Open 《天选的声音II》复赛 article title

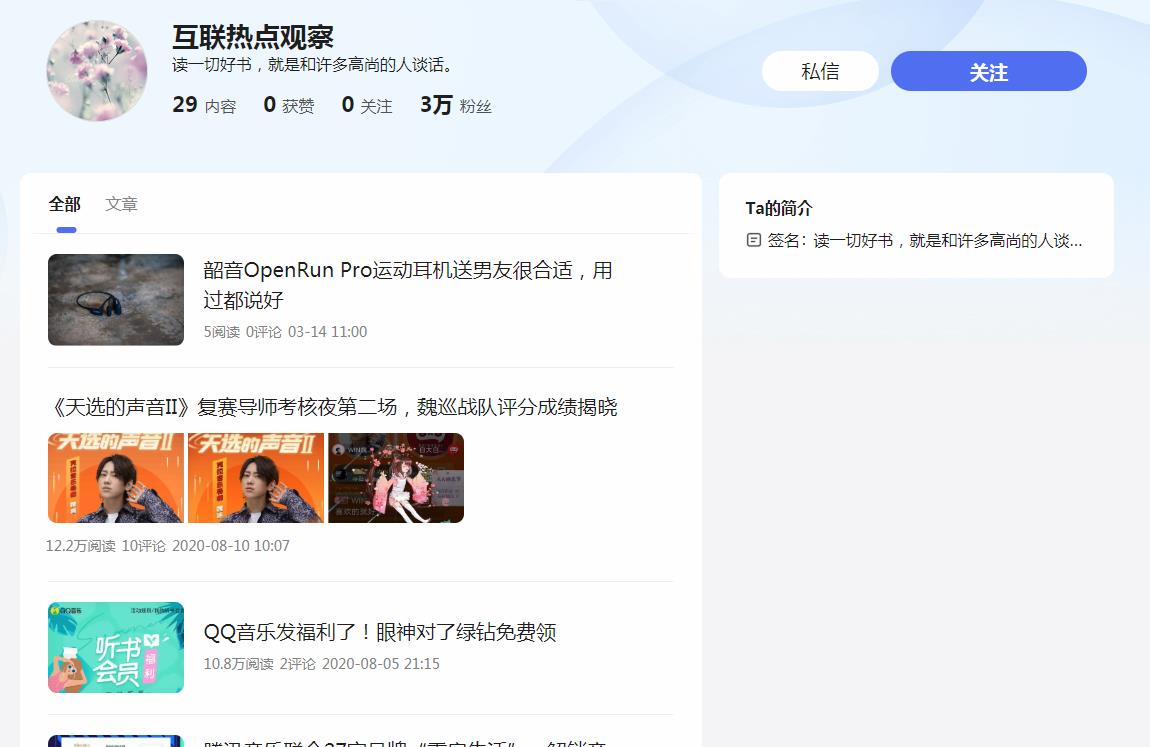[334, 407]
